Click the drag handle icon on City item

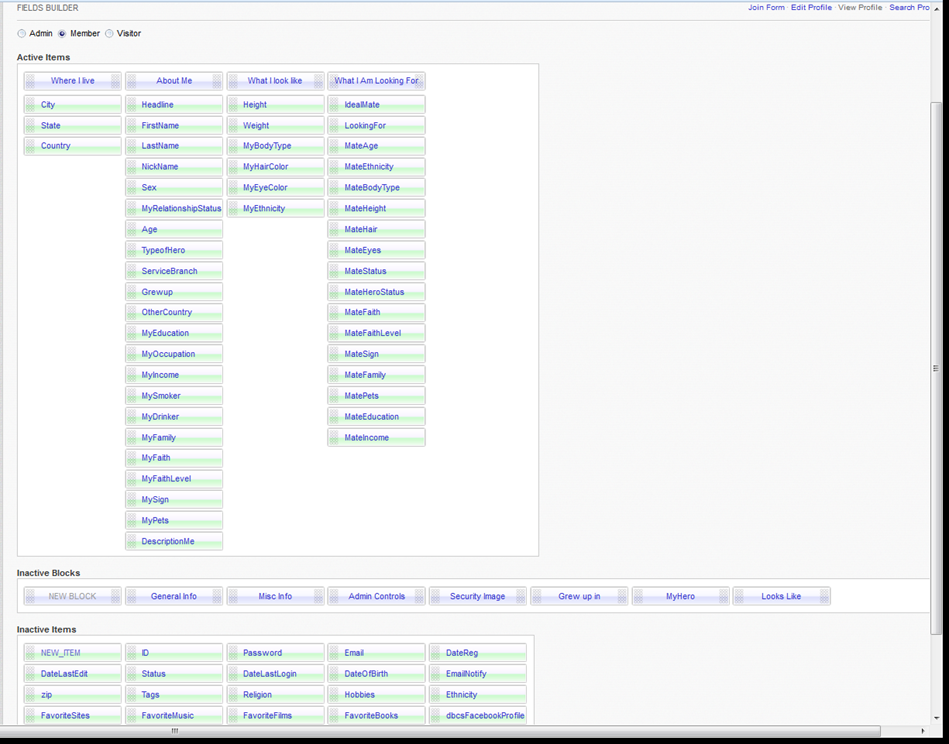(x=31, y=105)
